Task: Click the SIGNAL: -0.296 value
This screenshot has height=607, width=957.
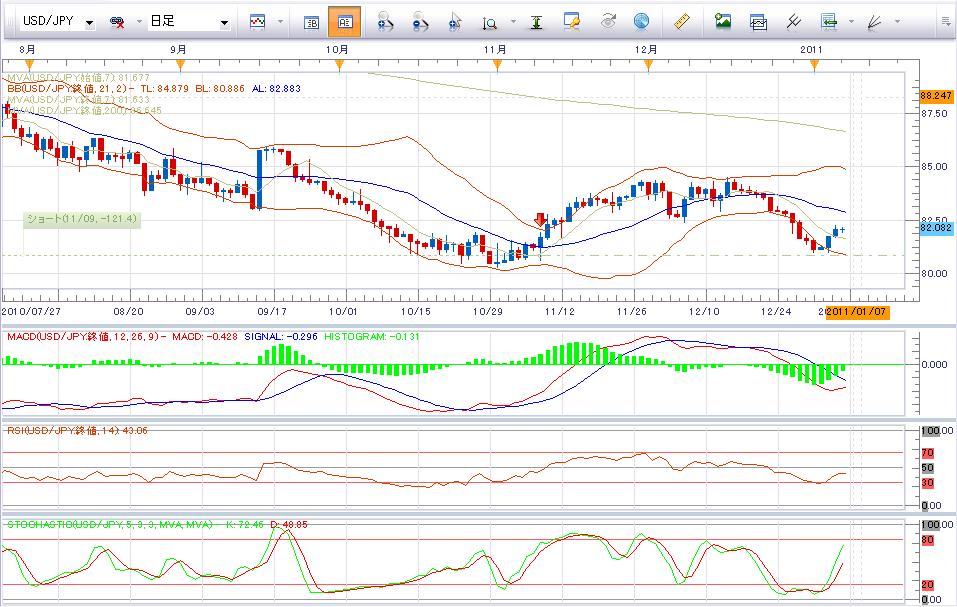Action: 281,336
